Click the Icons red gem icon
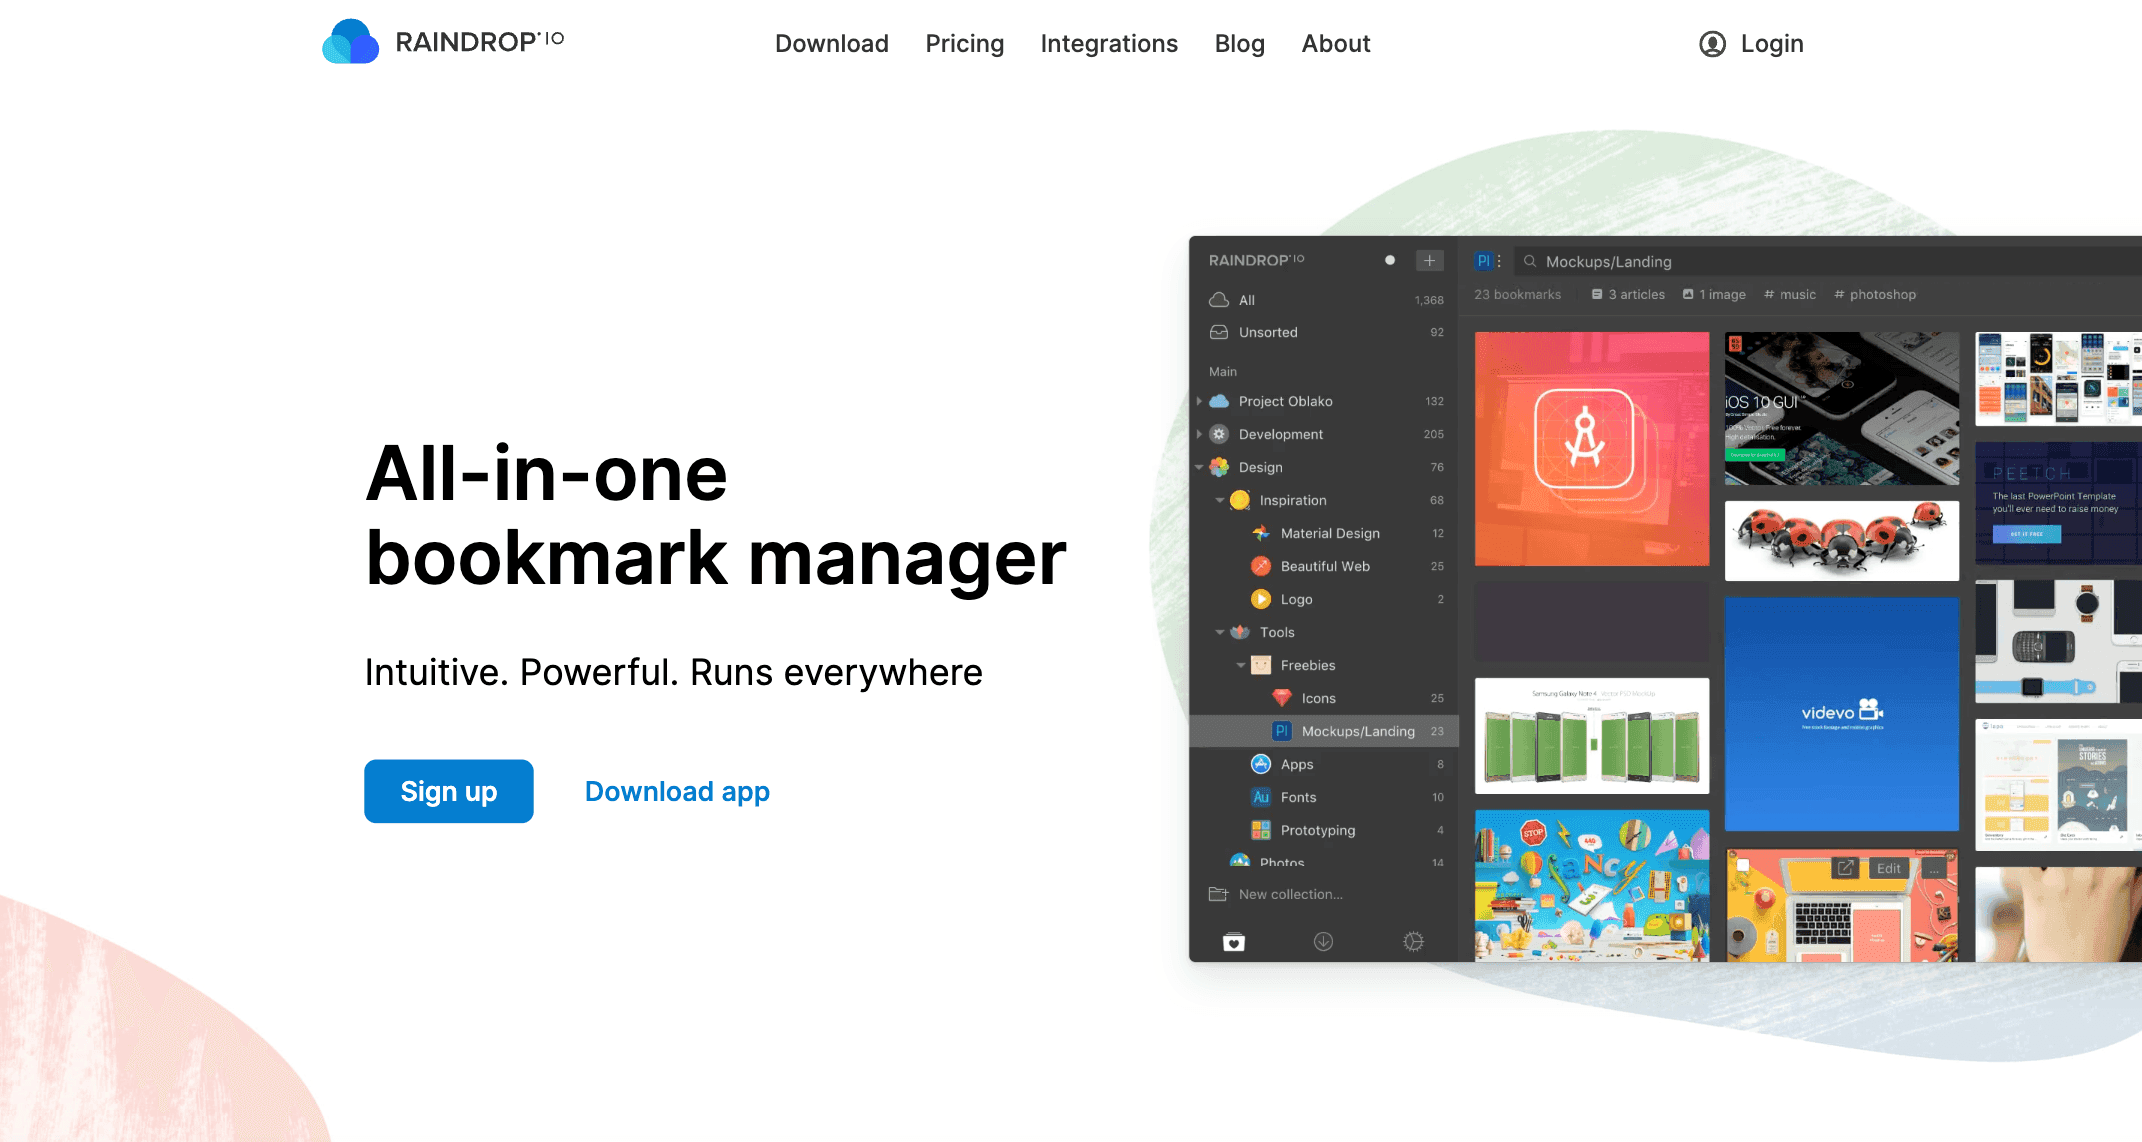2142x1142 pixels. [x=1282, y=698]
